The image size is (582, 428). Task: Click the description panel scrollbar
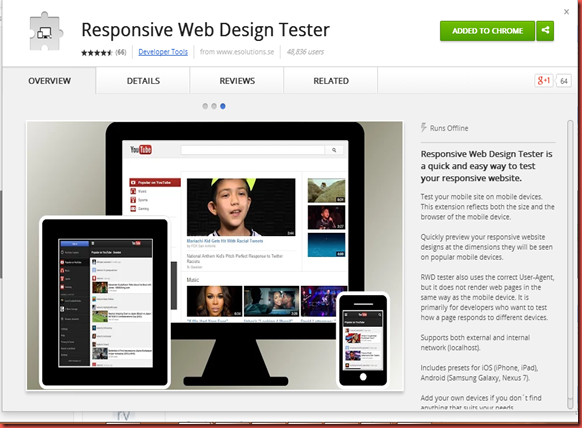pos(570,264)
